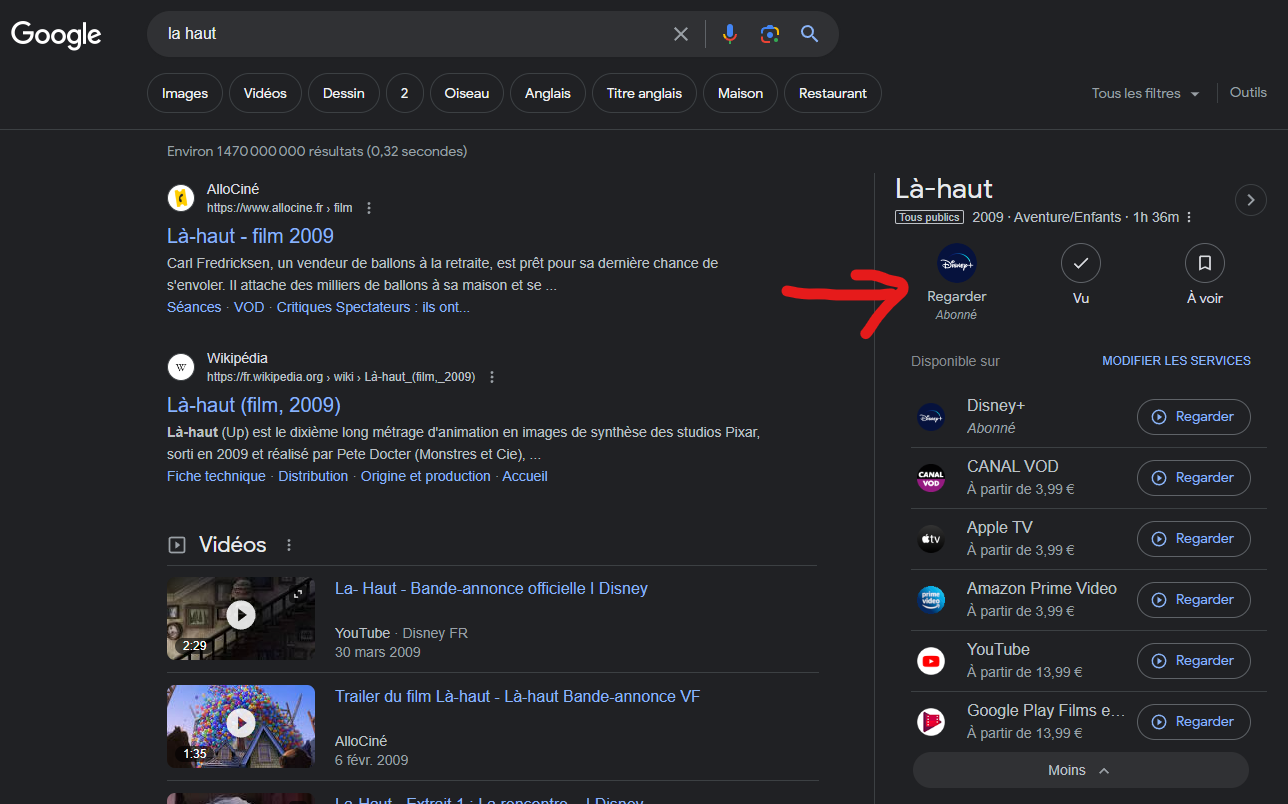This screenshot has height=804, width=1288.
Task: Select the Maison filter chip
Action: pos(741,93)
